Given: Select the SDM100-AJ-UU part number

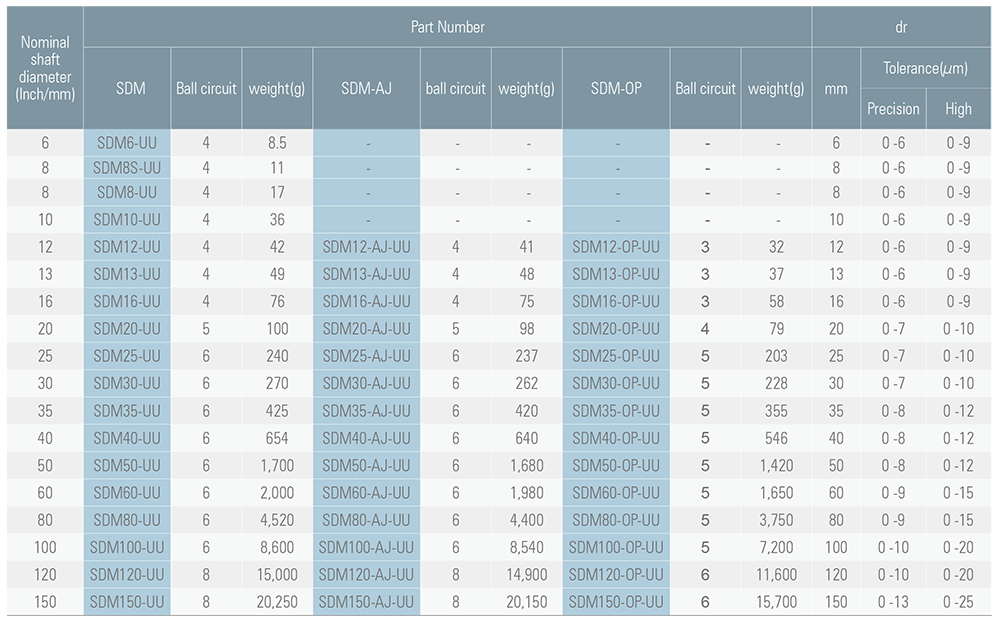Looking at the screenshot, I should click(x=366, y=547).
